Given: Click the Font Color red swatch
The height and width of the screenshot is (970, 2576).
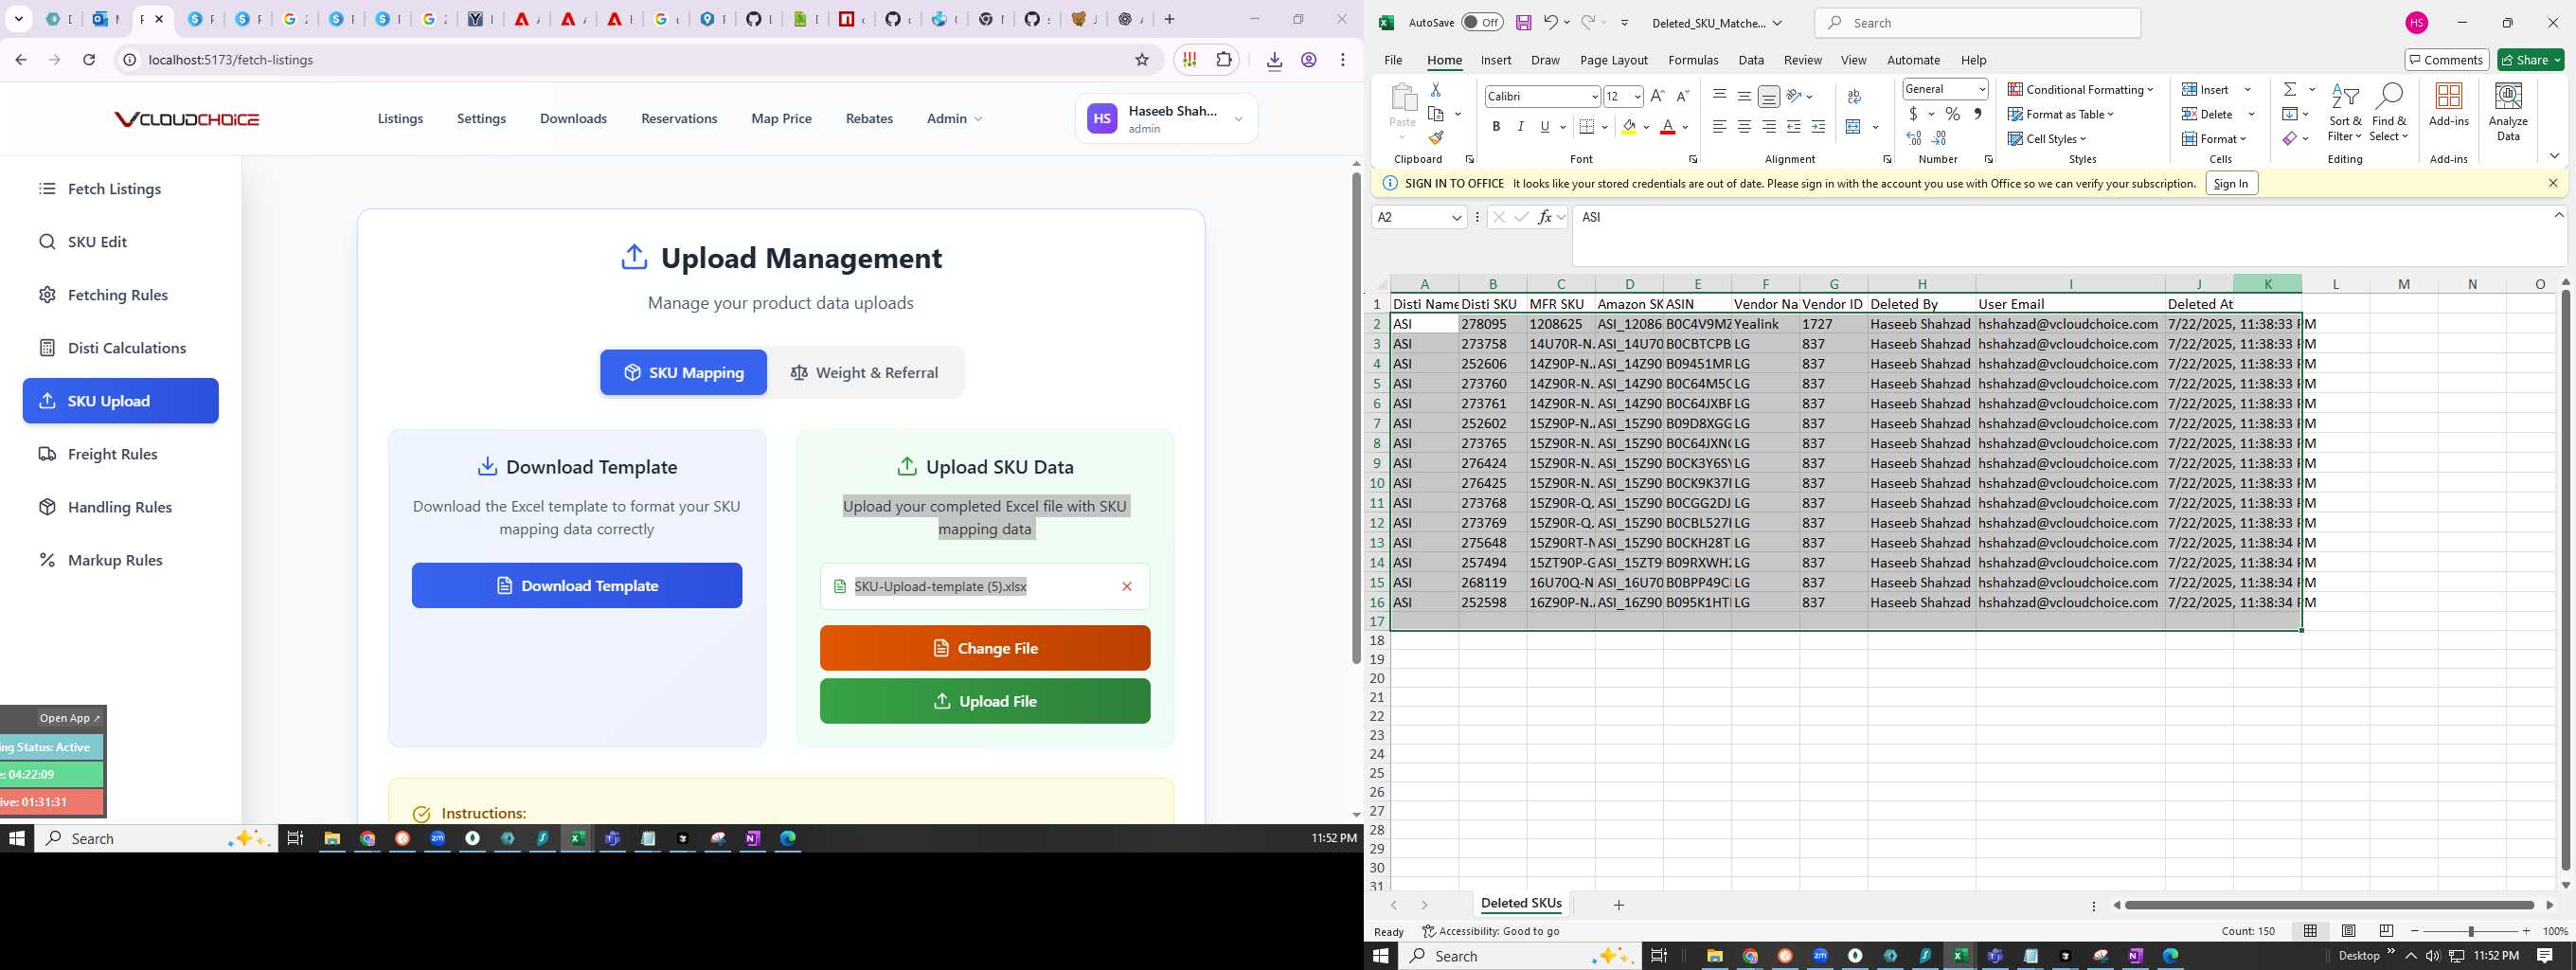Looking at the screenshot, I should pyautogui.click(x=1667, y=127).
